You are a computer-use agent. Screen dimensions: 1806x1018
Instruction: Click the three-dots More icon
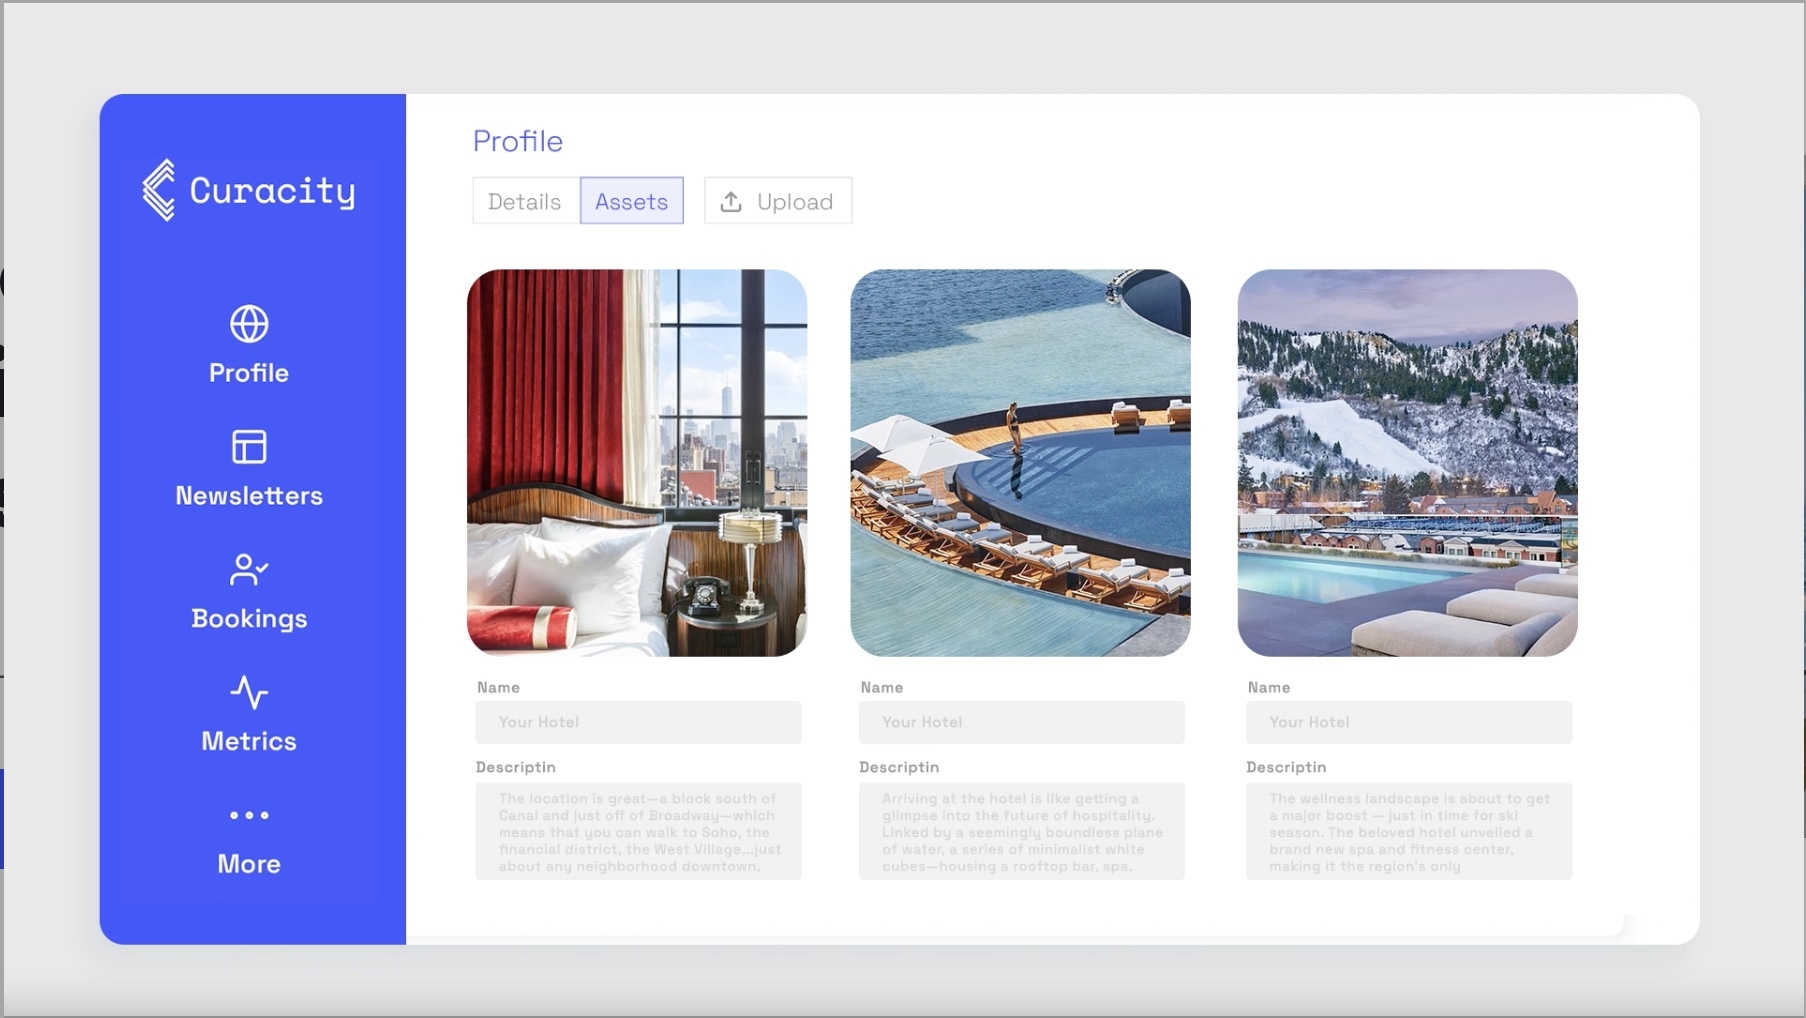coord(249,815)
